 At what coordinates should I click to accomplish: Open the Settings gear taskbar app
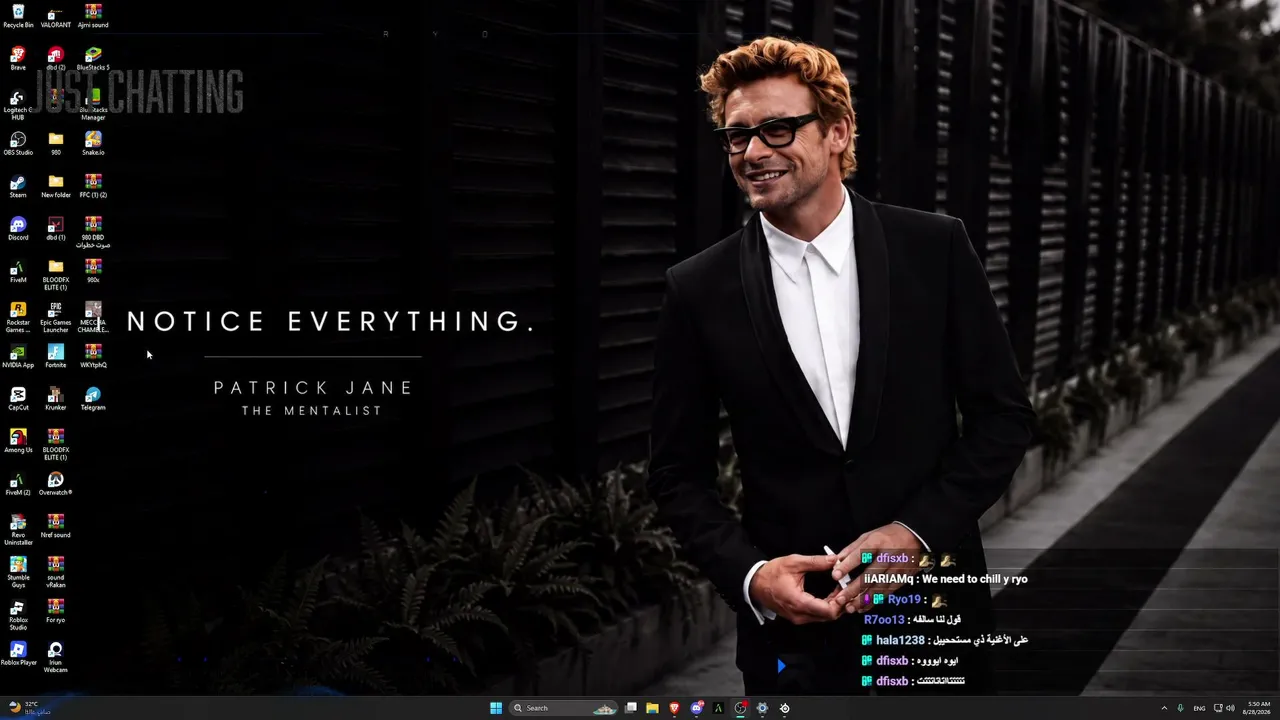[762, 708]
